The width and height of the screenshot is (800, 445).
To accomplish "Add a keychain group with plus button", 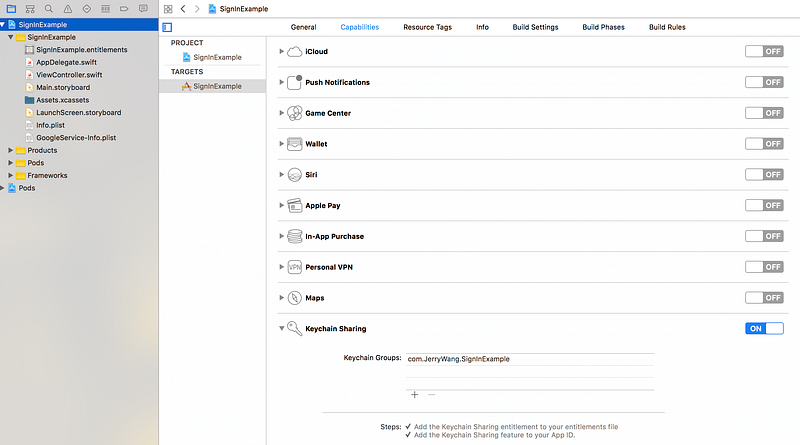I will [415, 394].
